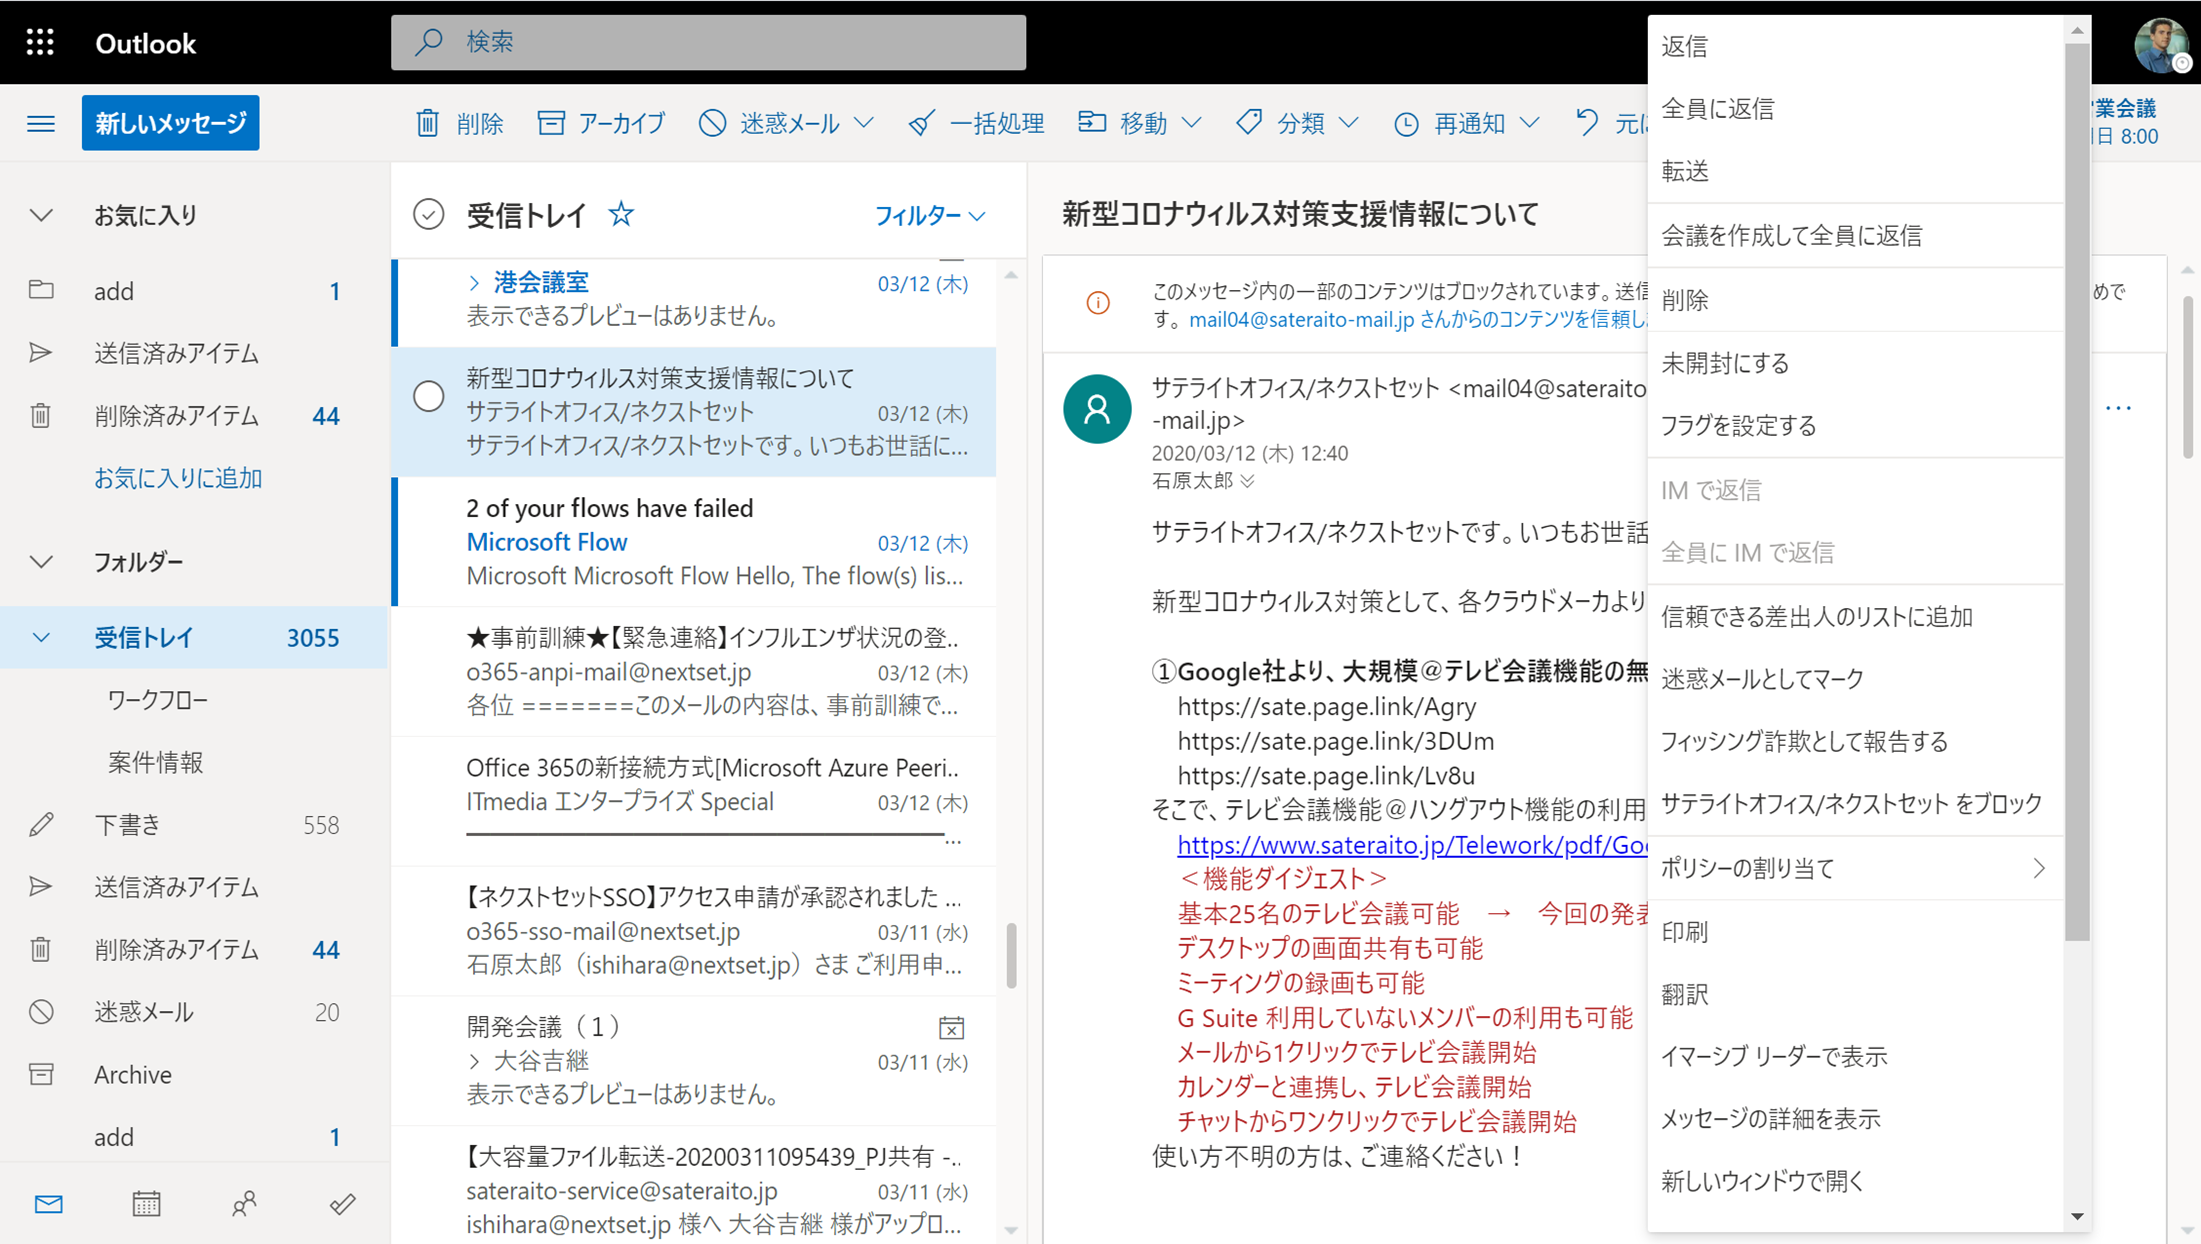Click the context menu scrollbar thumb

pos(2077,490)
